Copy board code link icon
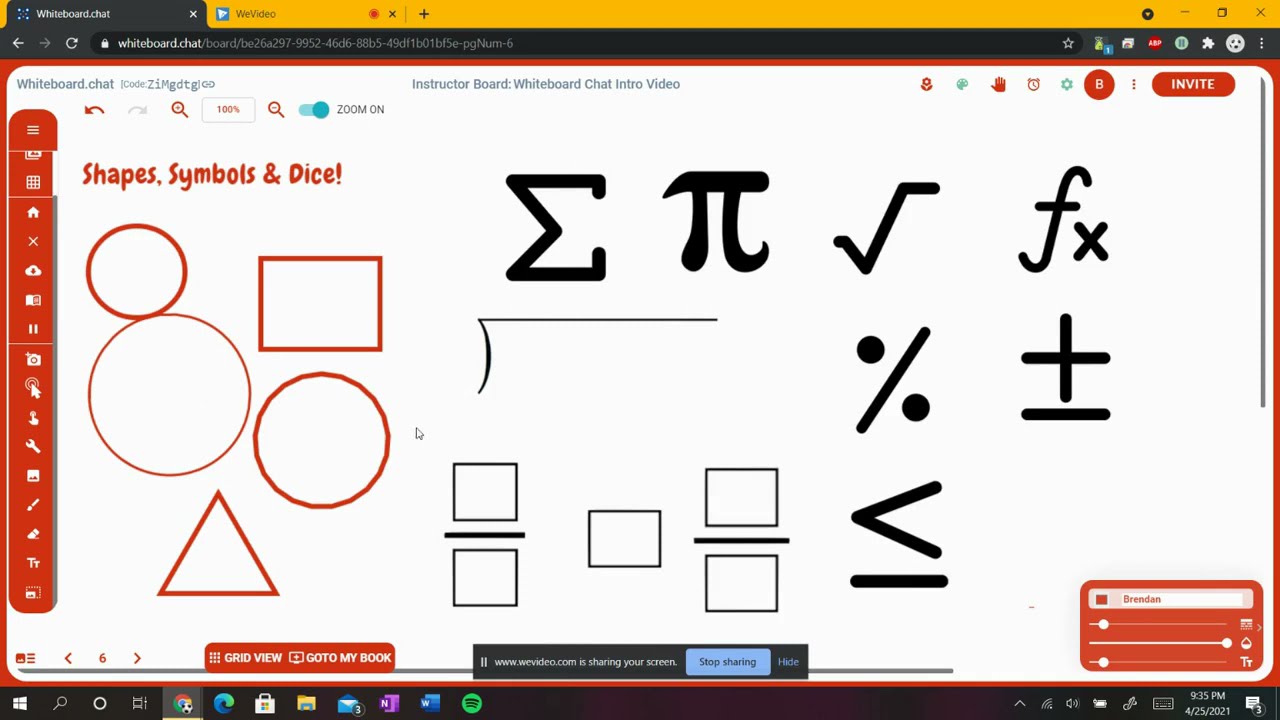This screenshot has width=1280, height=720. [x=208, y=84]
